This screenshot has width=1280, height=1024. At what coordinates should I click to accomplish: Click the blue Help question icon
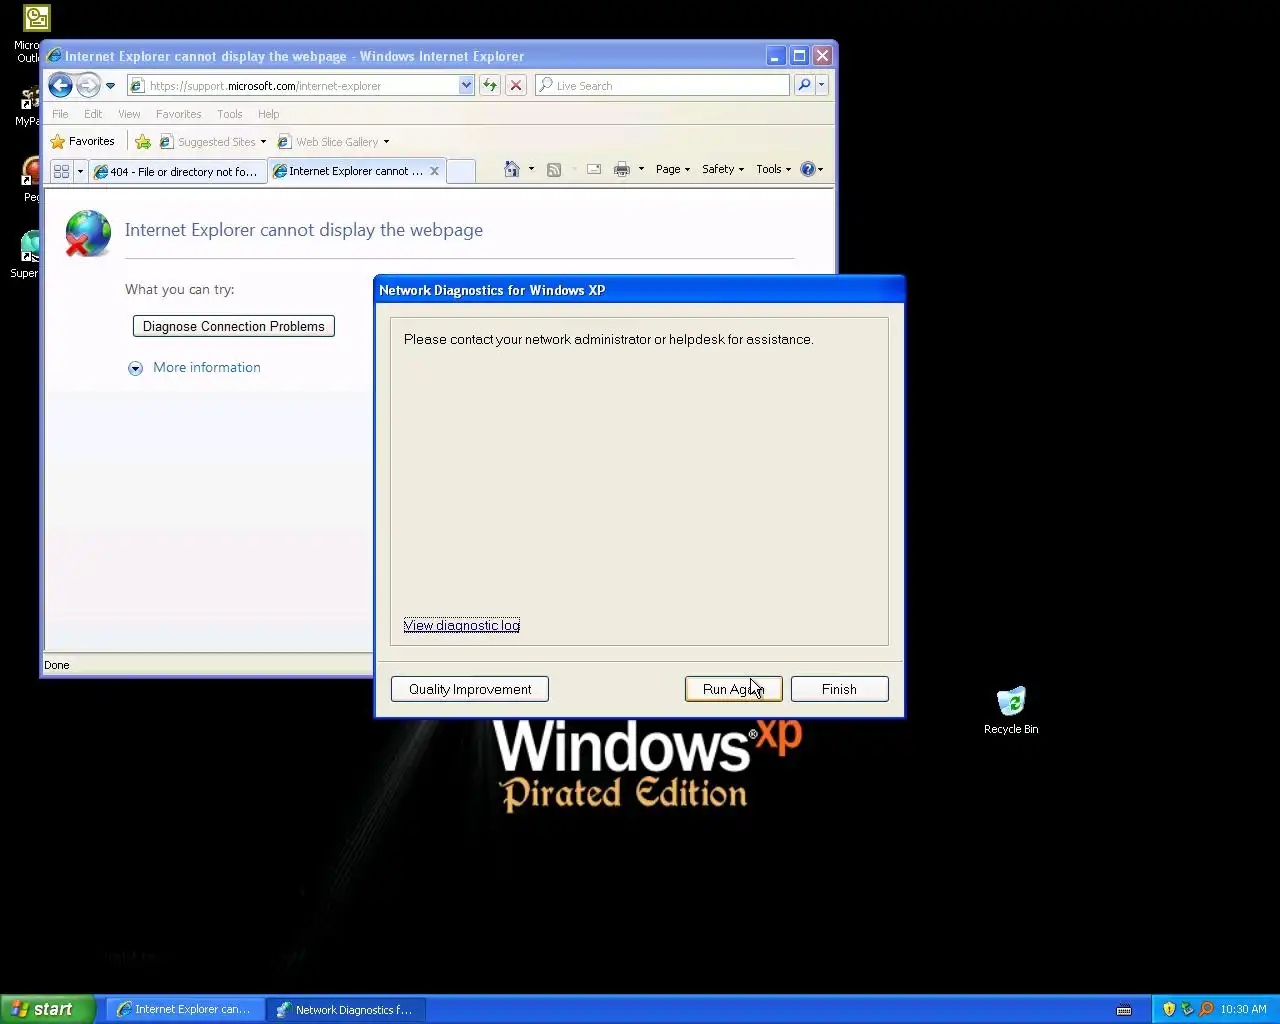(x=808, y=169)
